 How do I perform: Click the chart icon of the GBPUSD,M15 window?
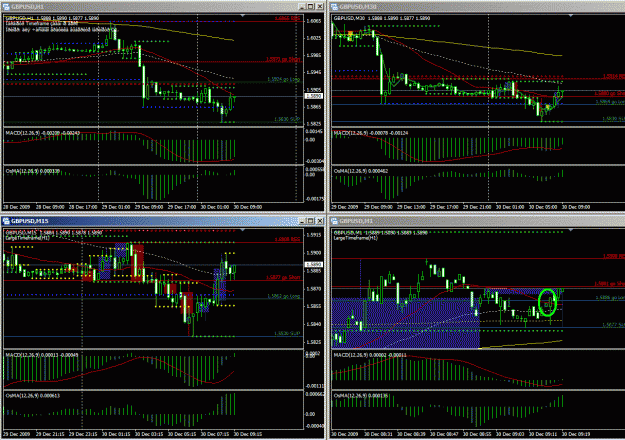coord(6,221)
